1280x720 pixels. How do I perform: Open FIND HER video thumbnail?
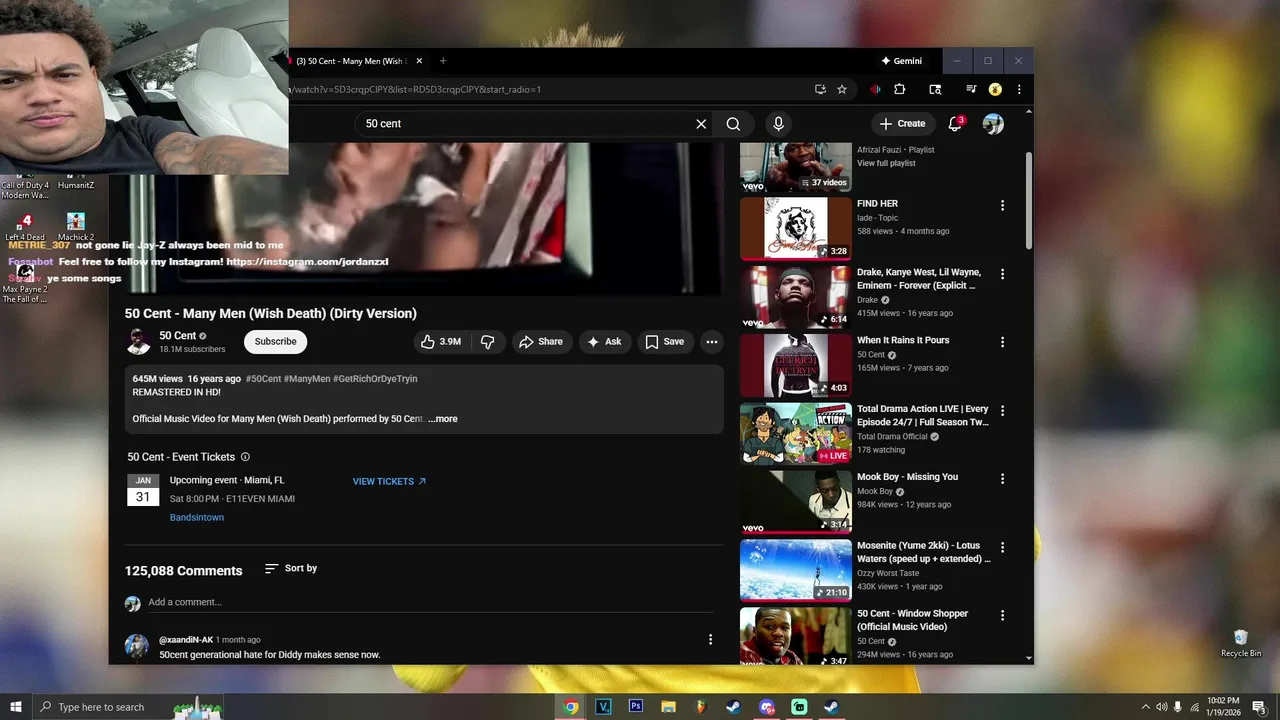796,228
